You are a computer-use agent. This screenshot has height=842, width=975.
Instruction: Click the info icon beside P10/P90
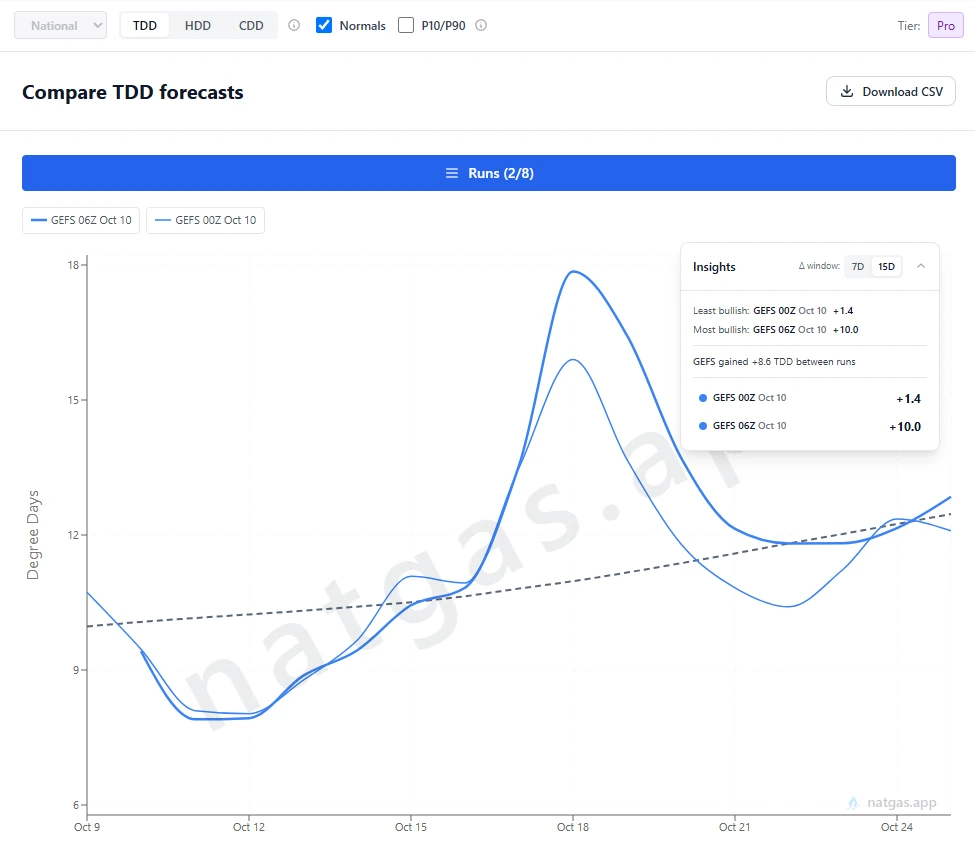coord(481,25)
